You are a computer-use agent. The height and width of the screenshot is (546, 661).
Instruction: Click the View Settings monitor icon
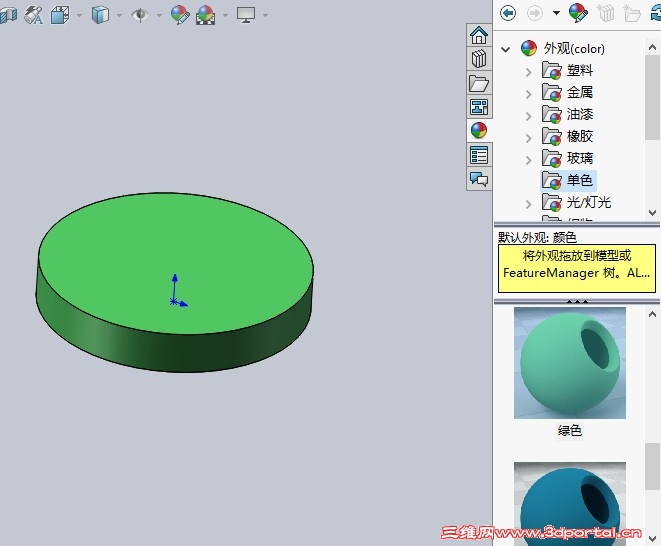(246, 15)
